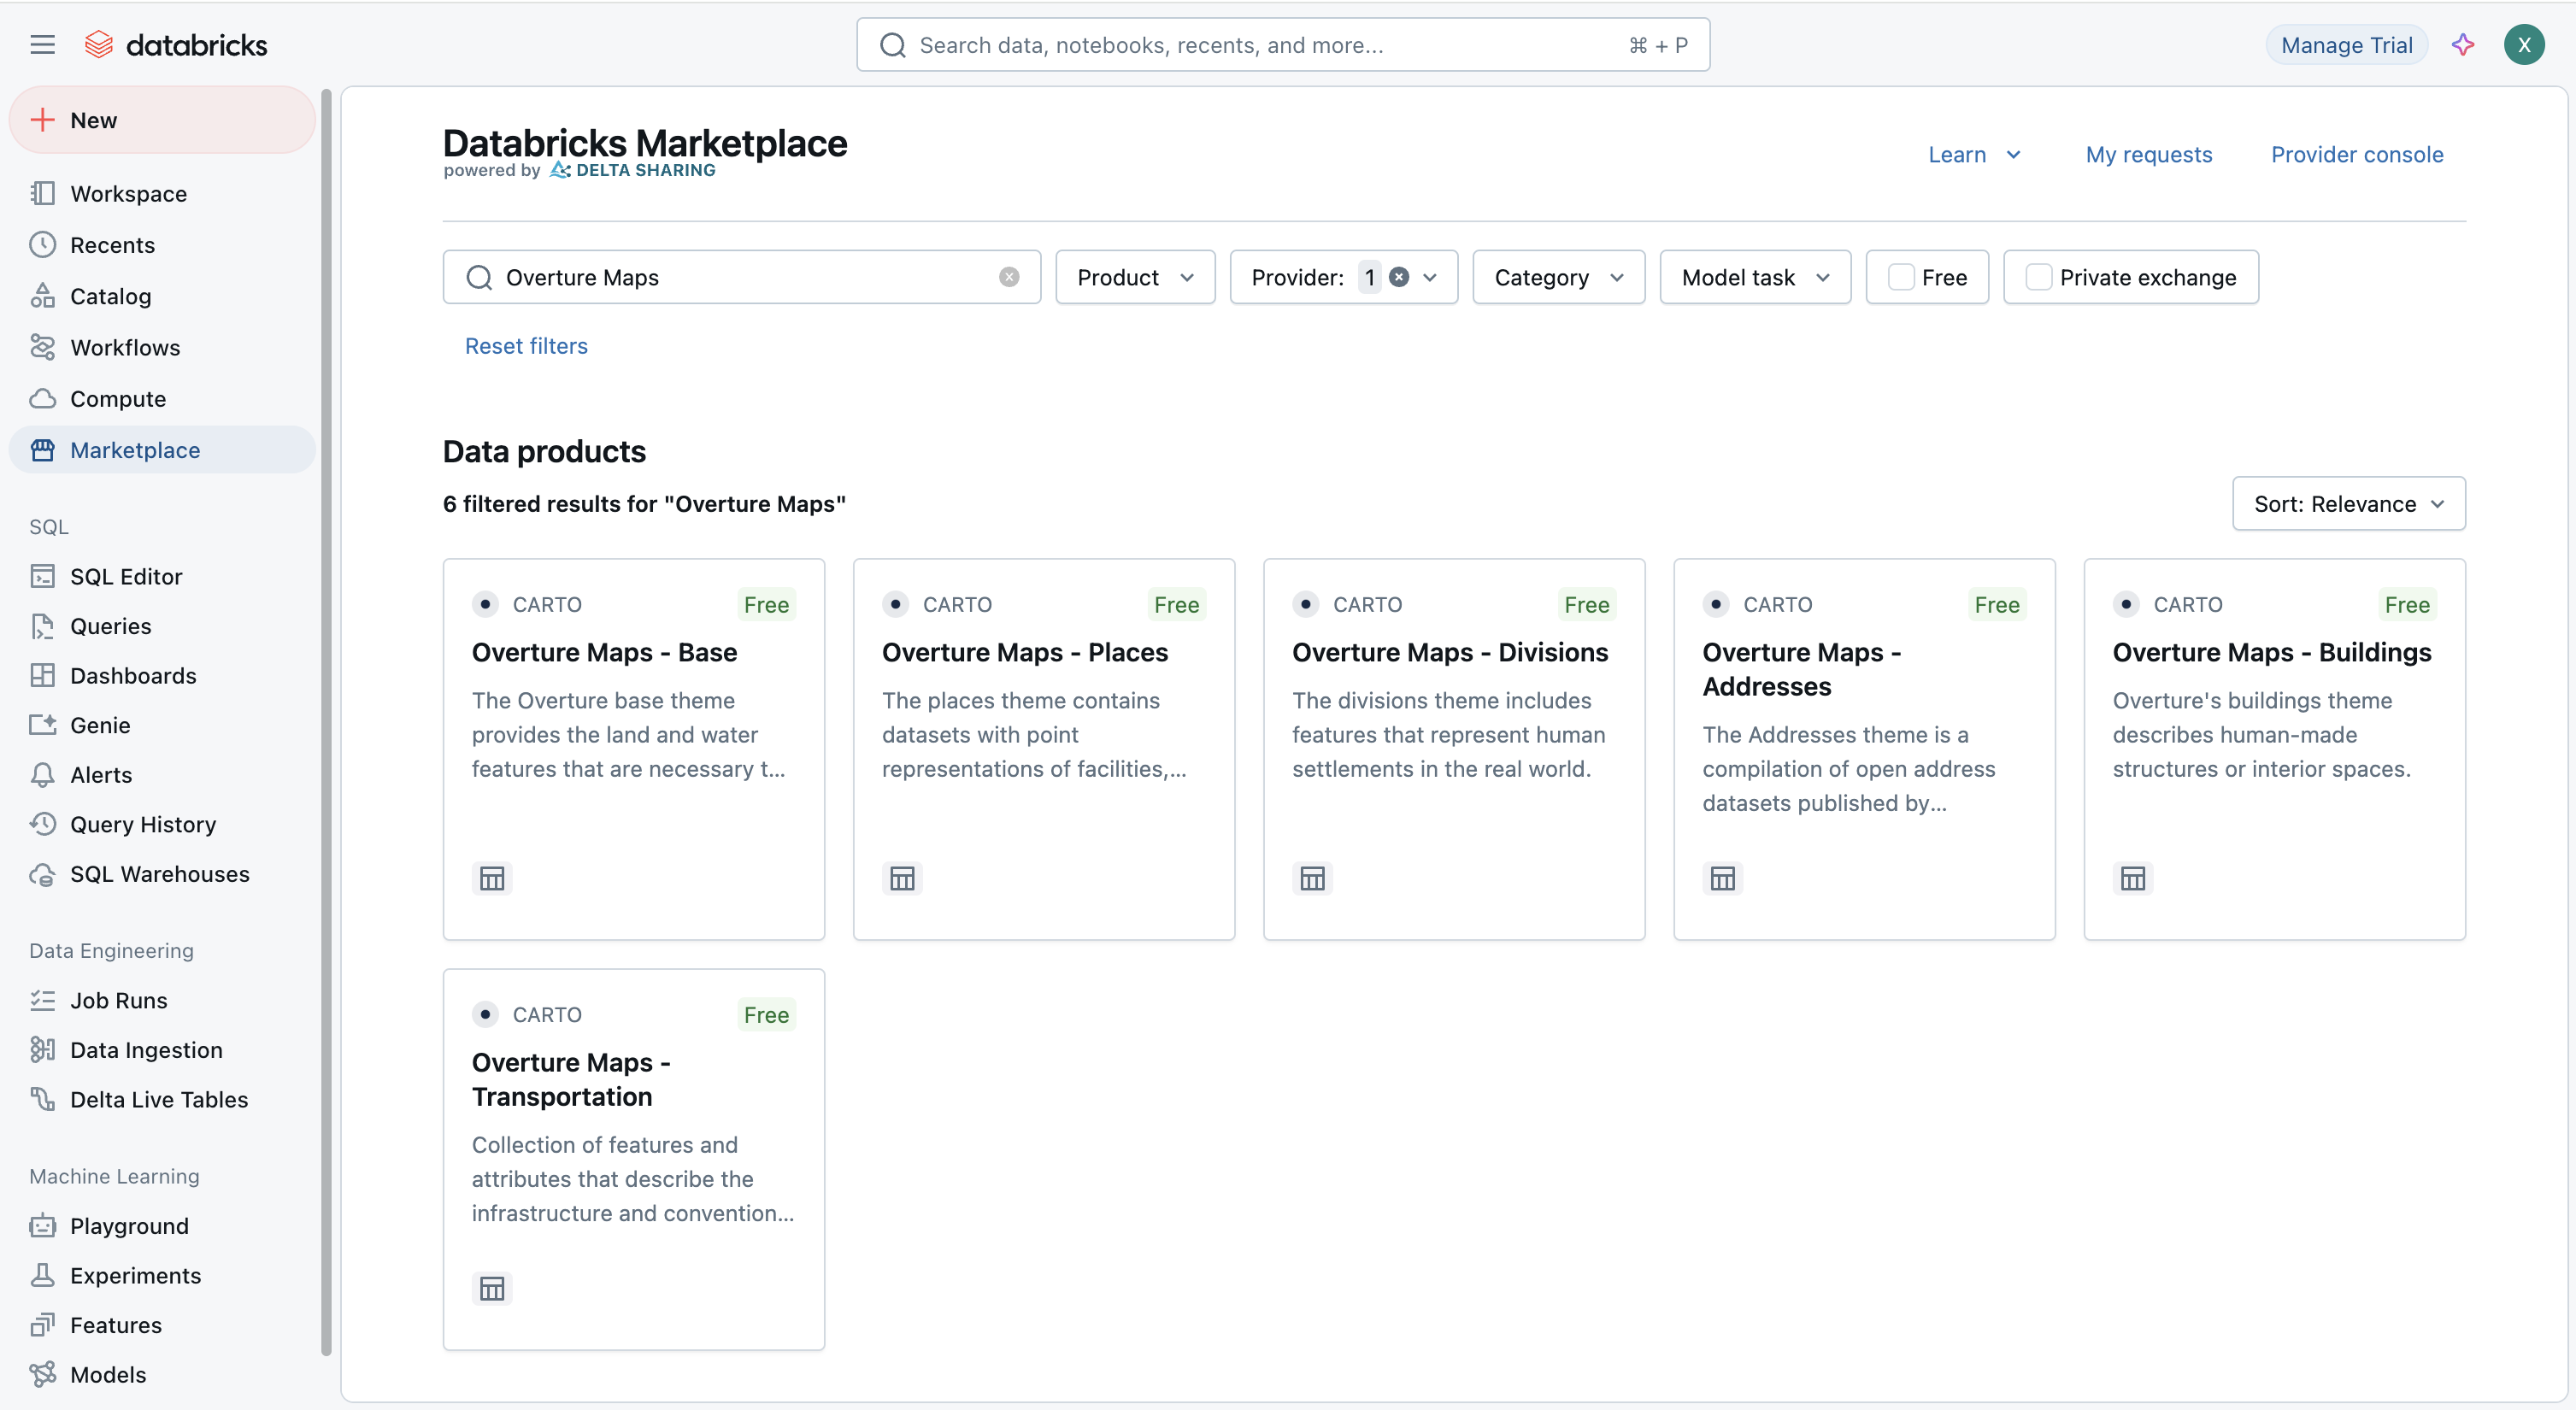2576x1410 pixels.
Task: Click the Workspace sidebar icon
Action: click(x=42, y=193)
